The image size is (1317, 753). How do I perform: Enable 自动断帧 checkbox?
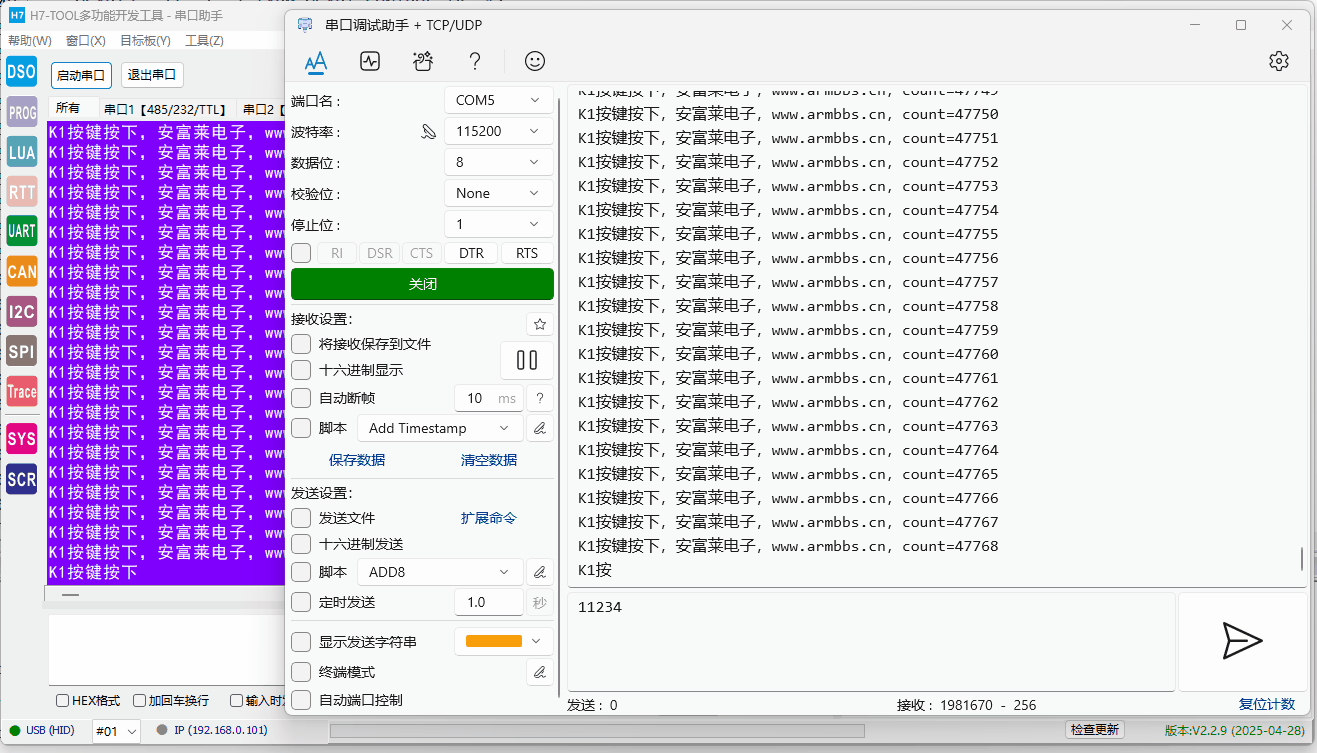click(301, 398)
